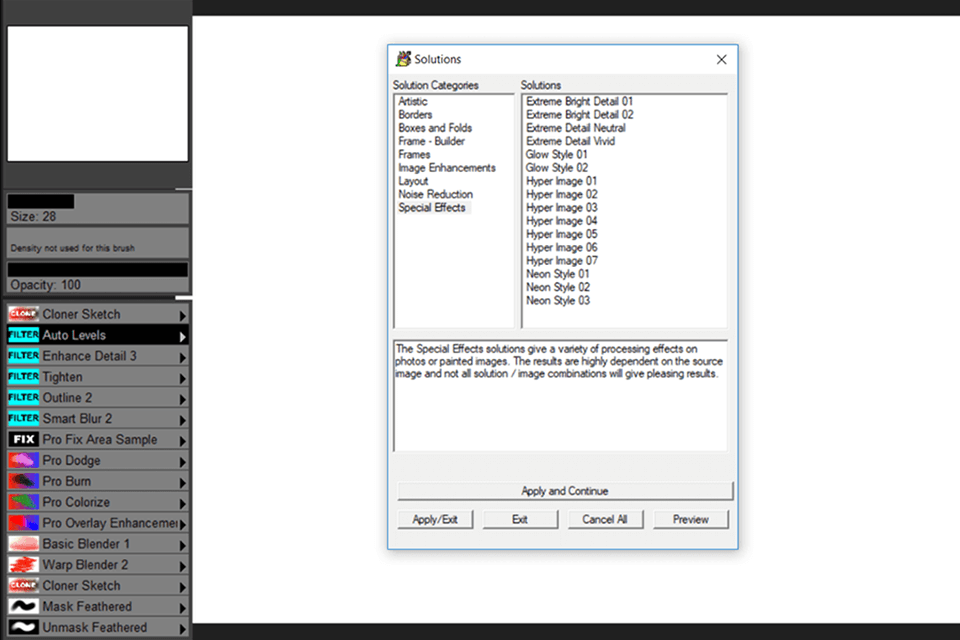960x640 pixels.
Task: Select Hyper Image 05 solution
Action: [561, 234]
